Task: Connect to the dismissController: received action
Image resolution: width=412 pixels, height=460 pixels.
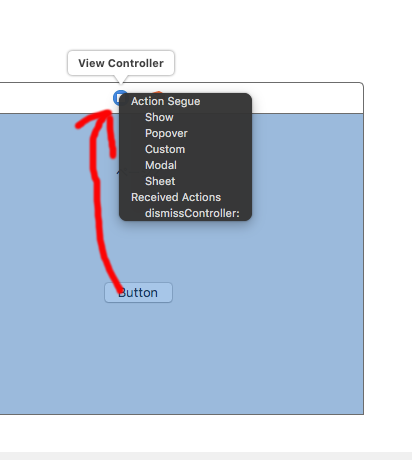Action: point(192,213)
